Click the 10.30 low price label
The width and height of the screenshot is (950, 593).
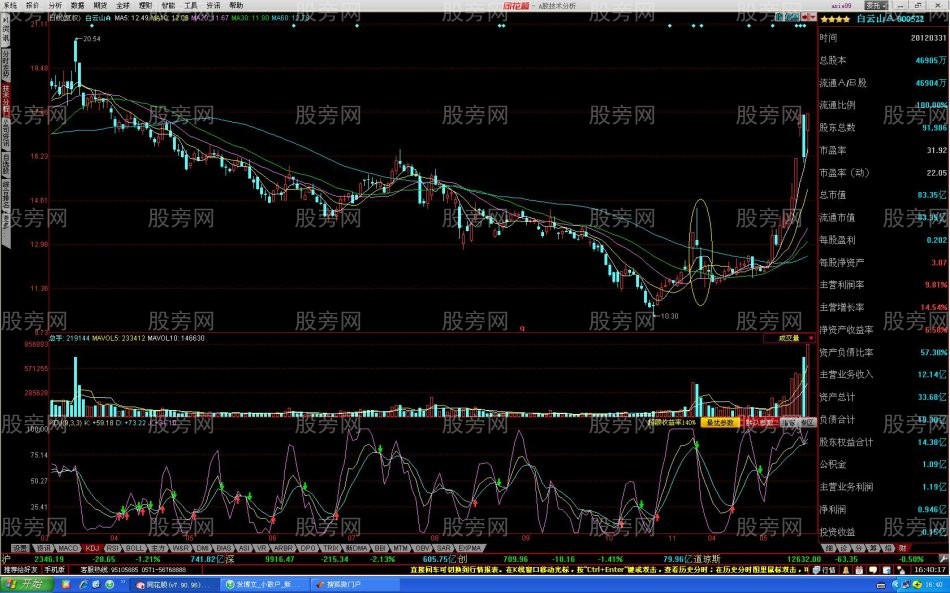pos(669,316)
